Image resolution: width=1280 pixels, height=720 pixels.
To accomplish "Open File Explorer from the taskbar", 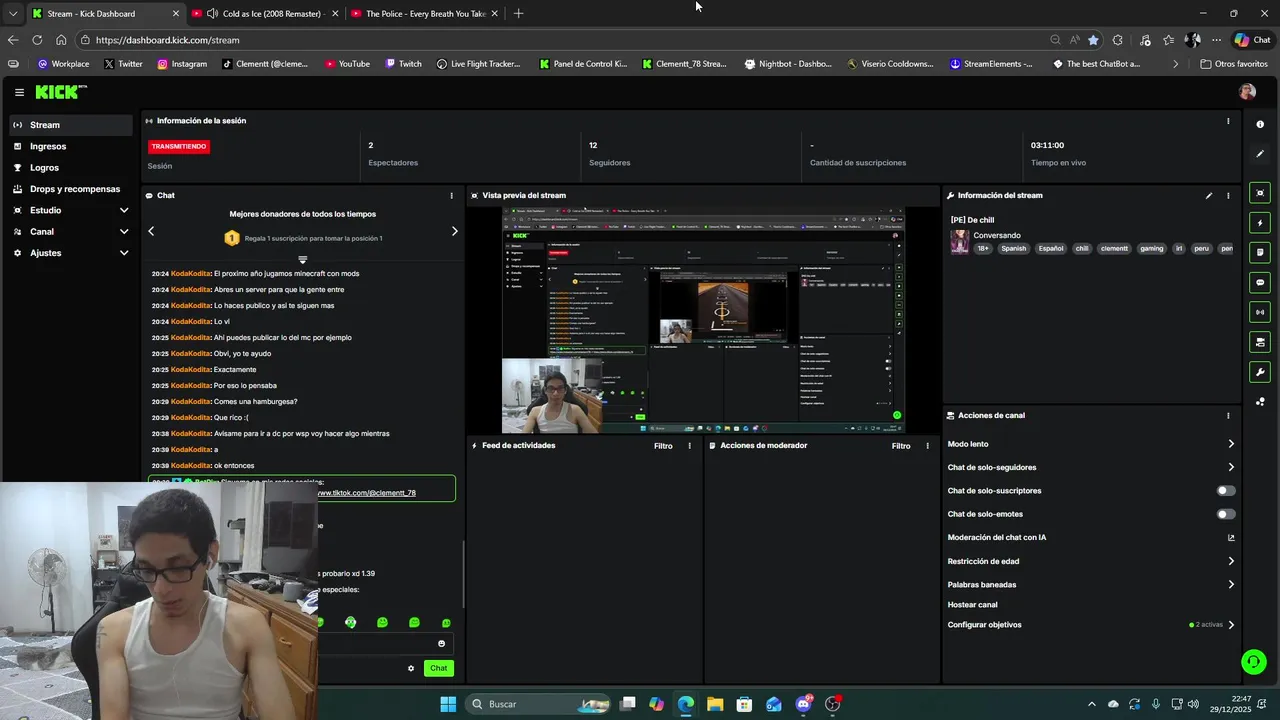I will (715, 704).
